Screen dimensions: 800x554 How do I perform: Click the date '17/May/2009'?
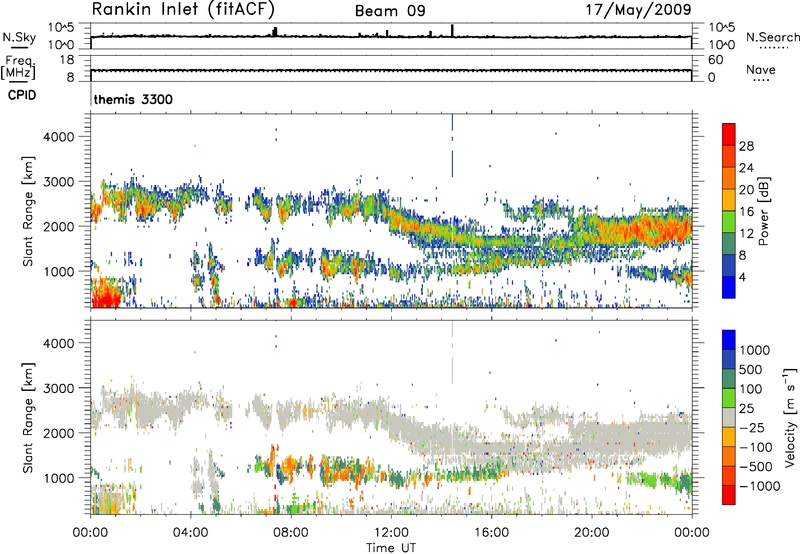(638, 9)
